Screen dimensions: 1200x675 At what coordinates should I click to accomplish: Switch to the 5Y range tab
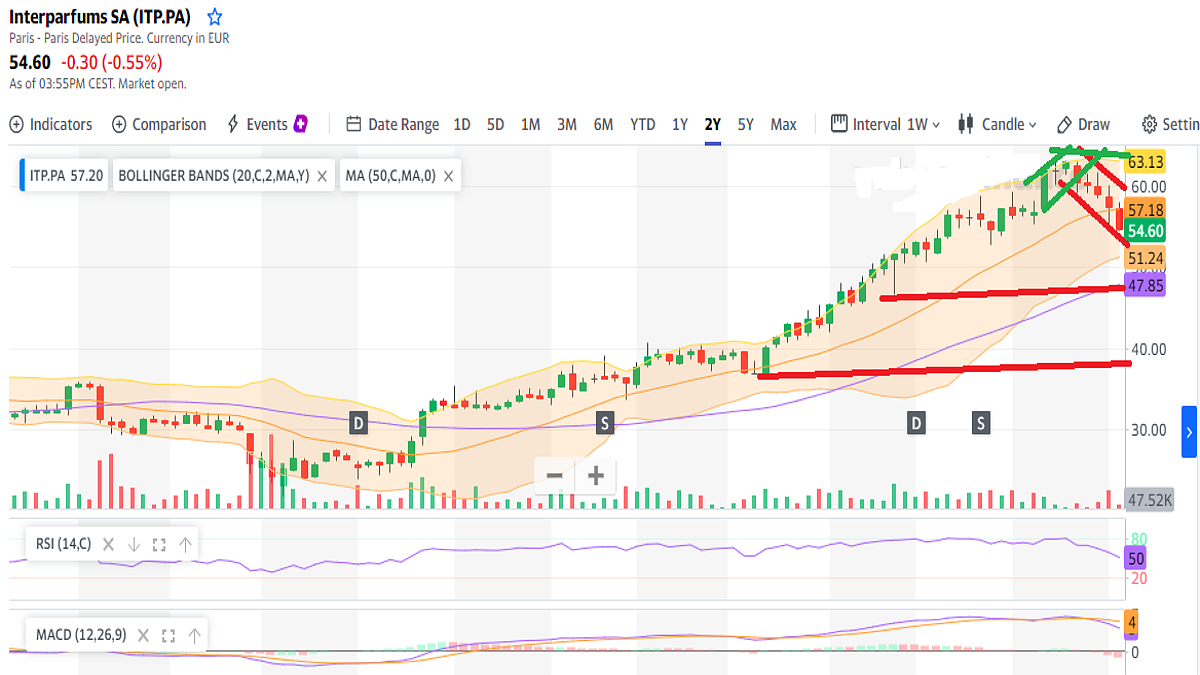(x=746, y=124)
